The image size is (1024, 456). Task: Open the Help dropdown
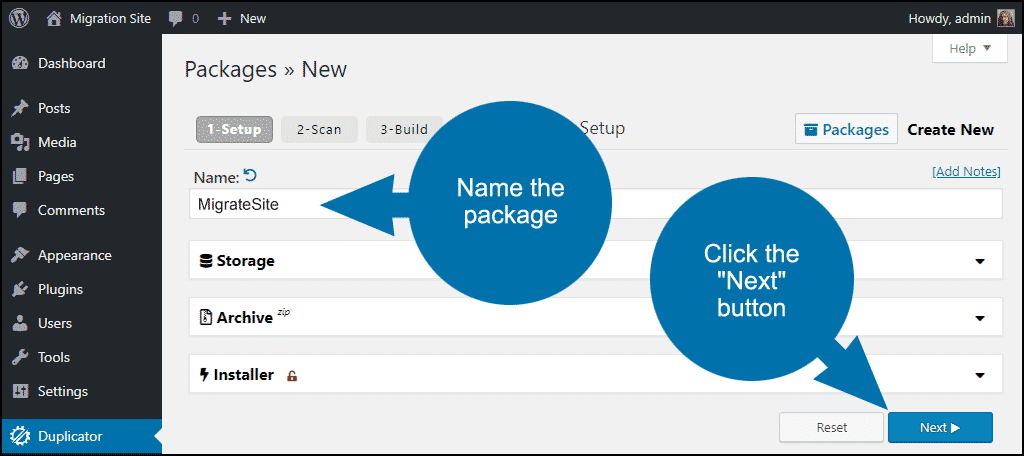pos(970,48)
